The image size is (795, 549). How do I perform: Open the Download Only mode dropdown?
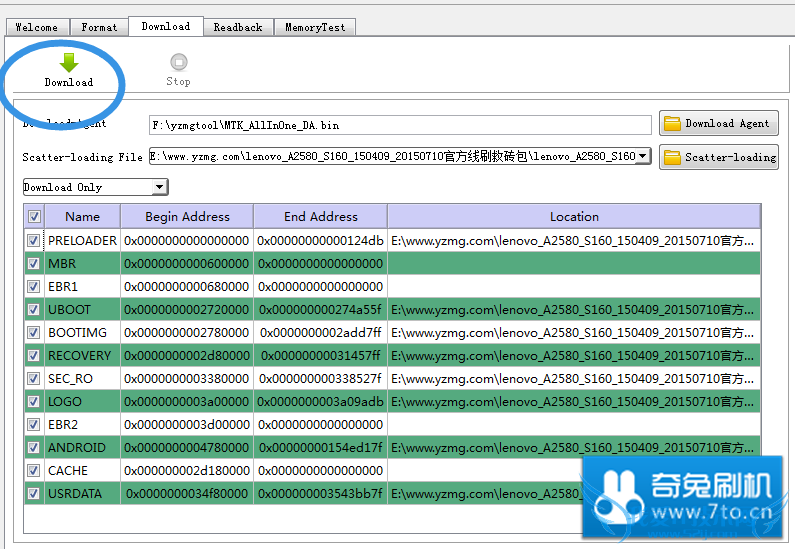(x=160, y=187)
